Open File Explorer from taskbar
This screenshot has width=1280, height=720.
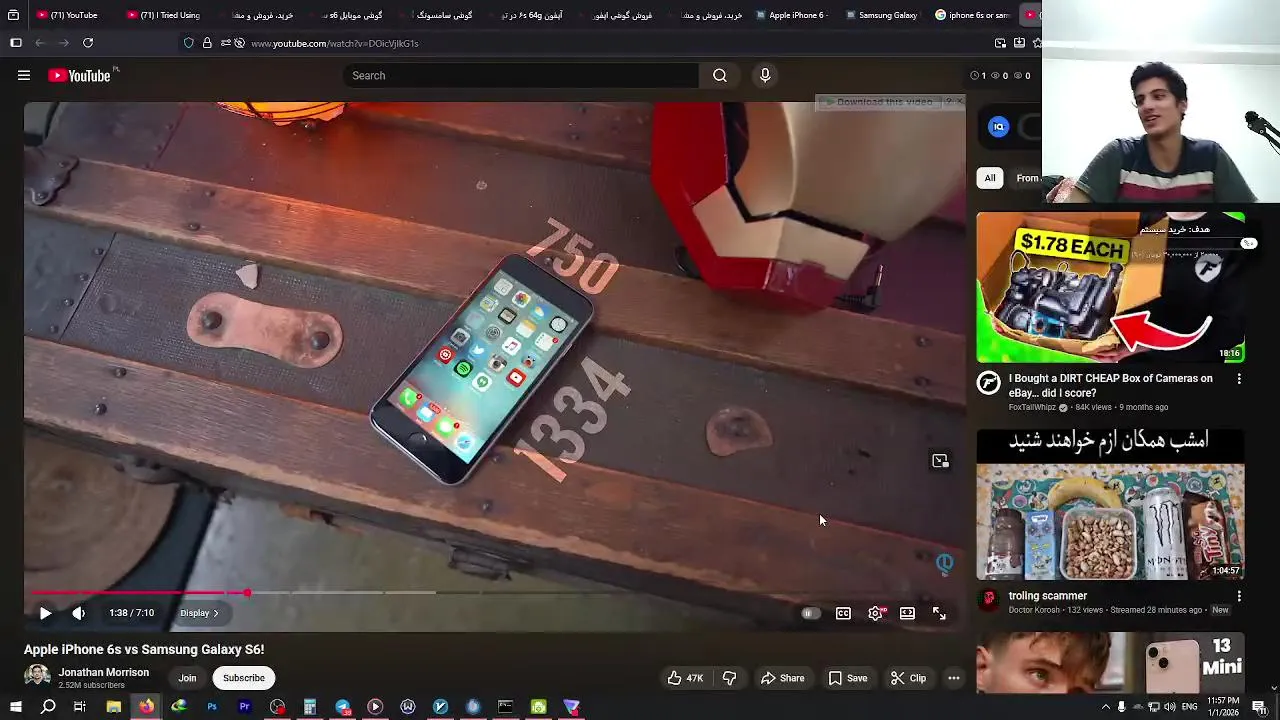pos(114,707)
